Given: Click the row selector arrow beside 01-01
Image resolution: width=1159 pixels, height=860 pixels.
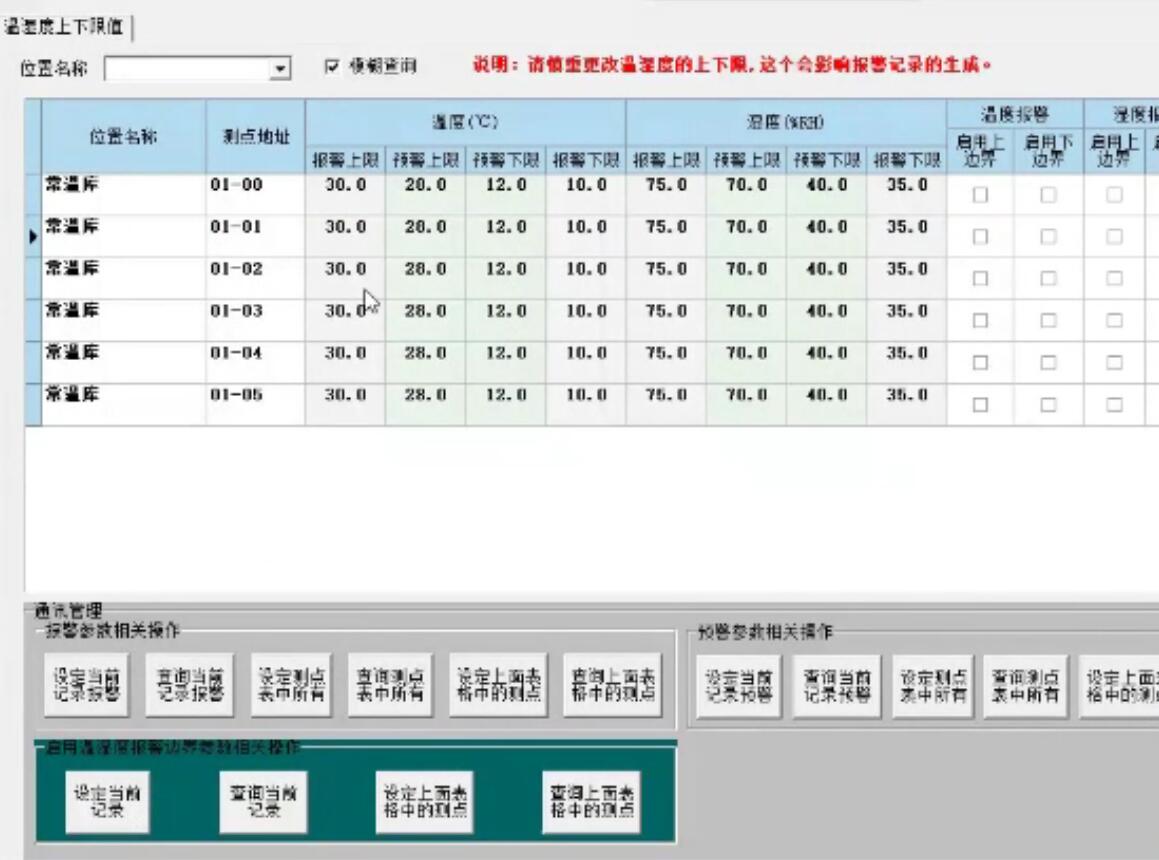Looking at the screenshot, I should 32,238.
